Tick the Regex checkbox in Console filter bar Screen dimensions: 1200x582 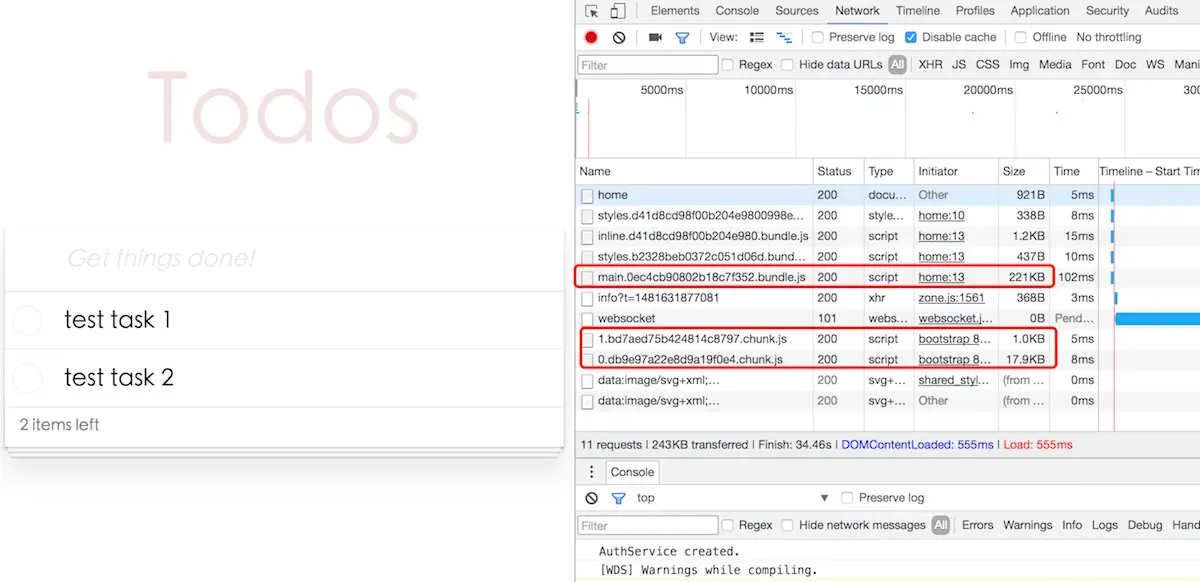728,525
